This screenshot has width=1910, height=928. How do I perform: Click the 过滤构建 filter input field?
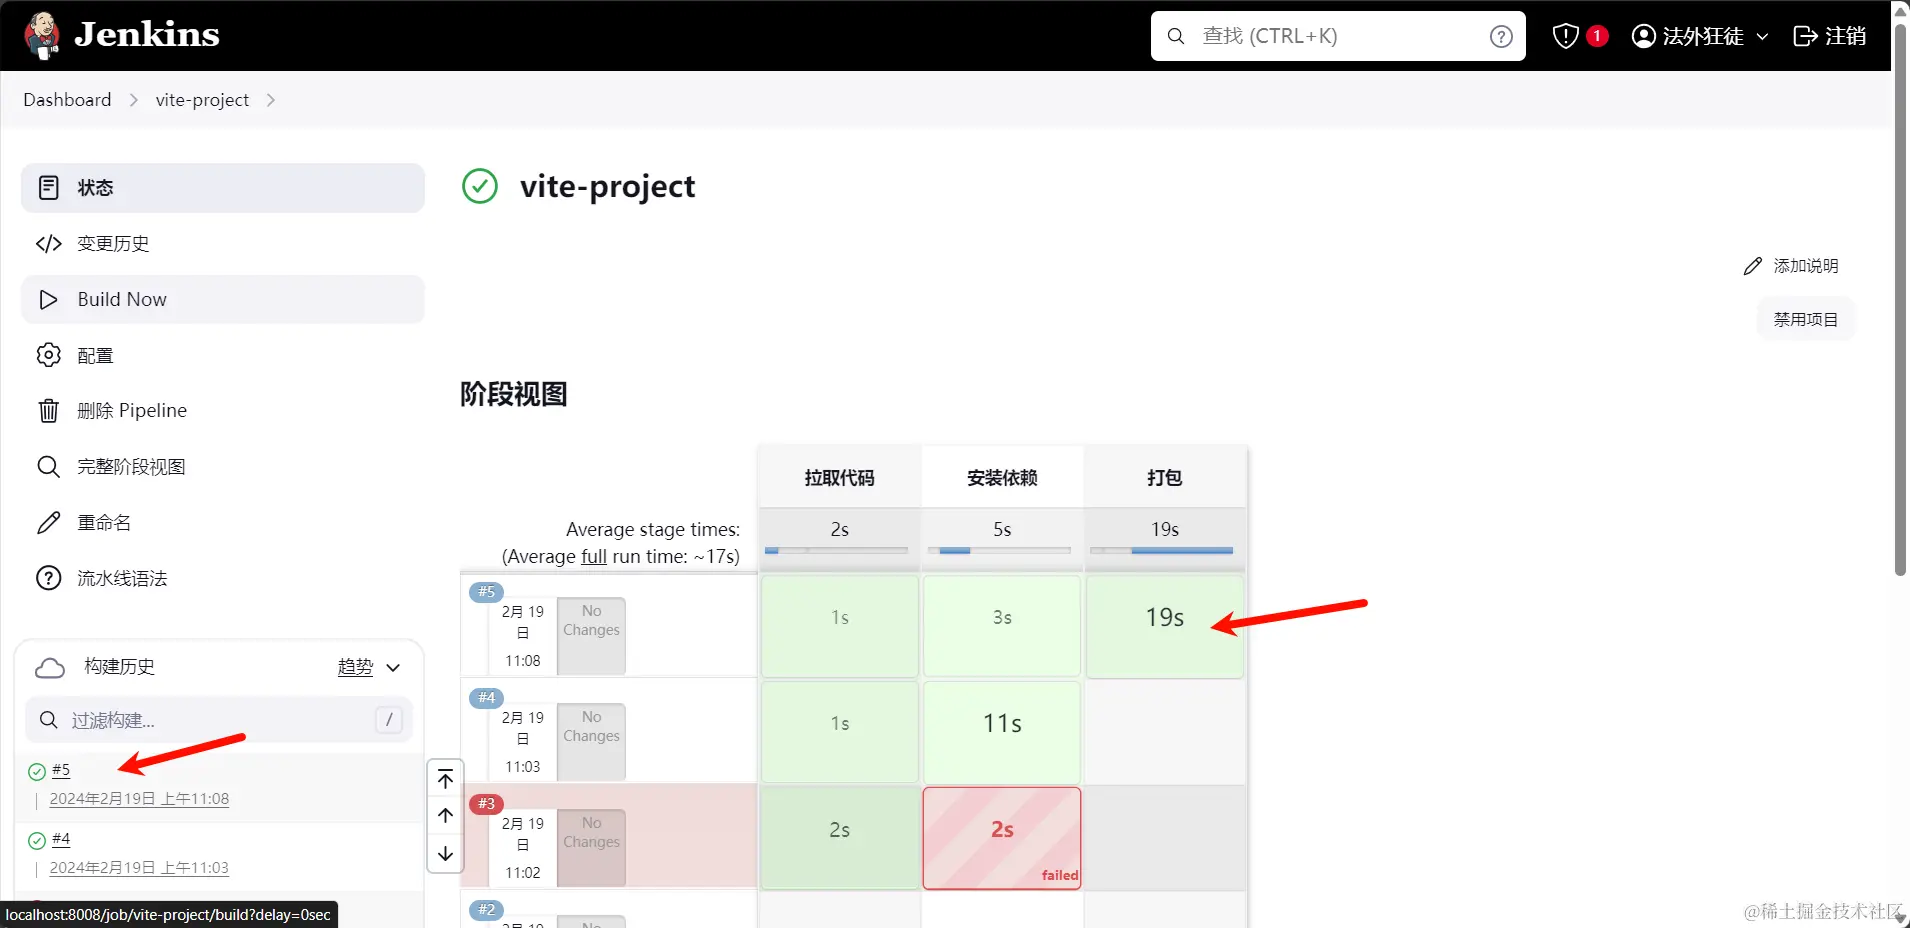(219, 720)
